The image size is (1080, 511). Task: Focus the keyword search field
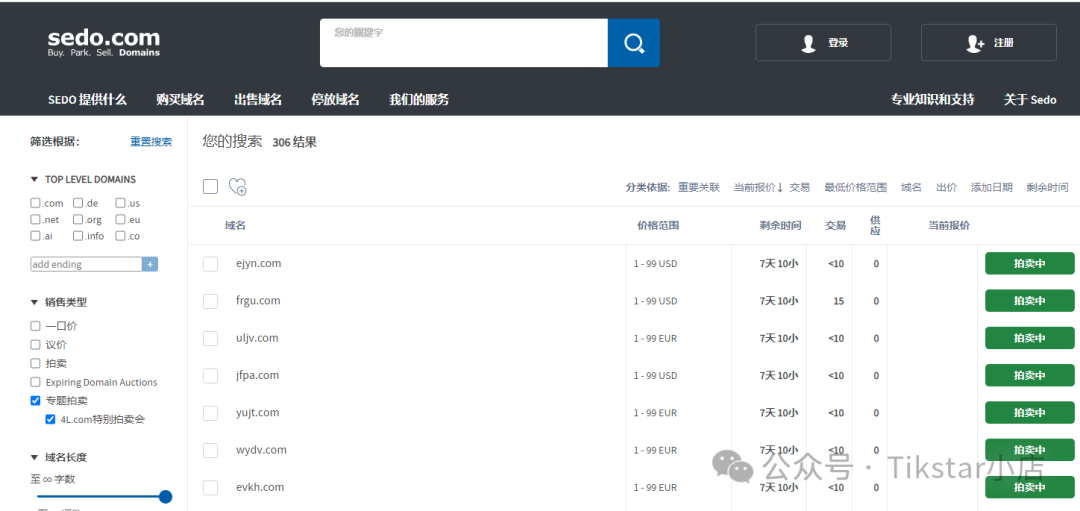click(x=464, y=43)
